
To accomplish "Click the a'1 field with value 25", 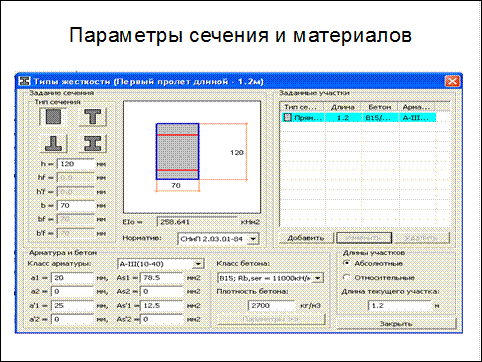I will pyautogui.click(x=72, y=305).
